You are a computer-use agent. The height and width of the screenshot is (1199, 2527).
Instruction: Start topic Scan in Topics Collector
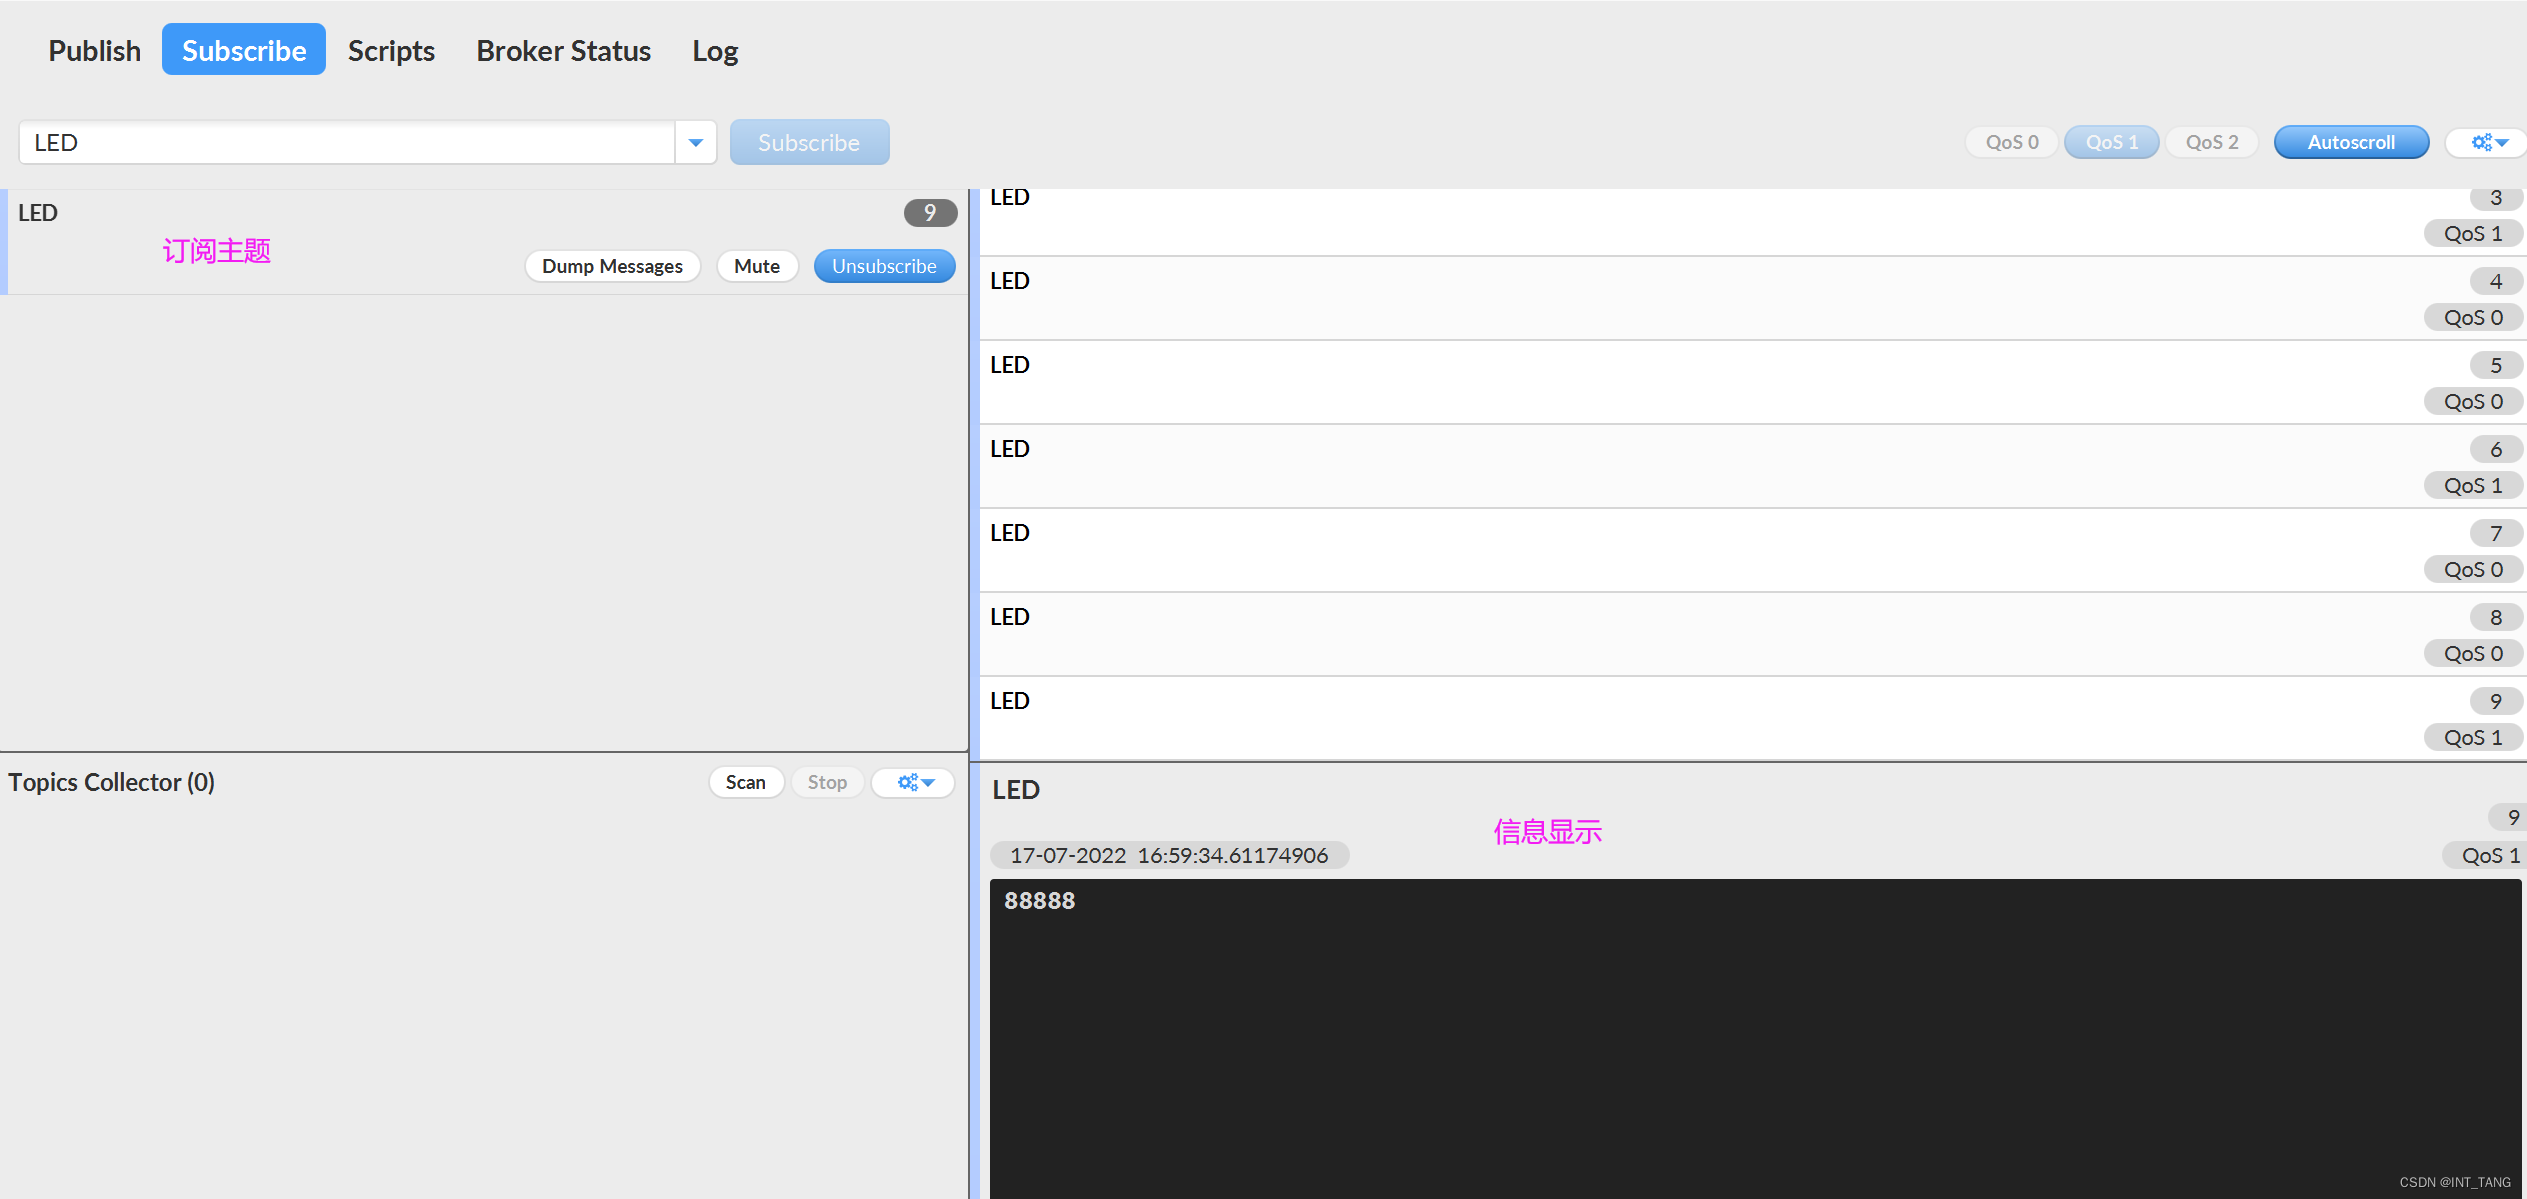coord(745,782)
